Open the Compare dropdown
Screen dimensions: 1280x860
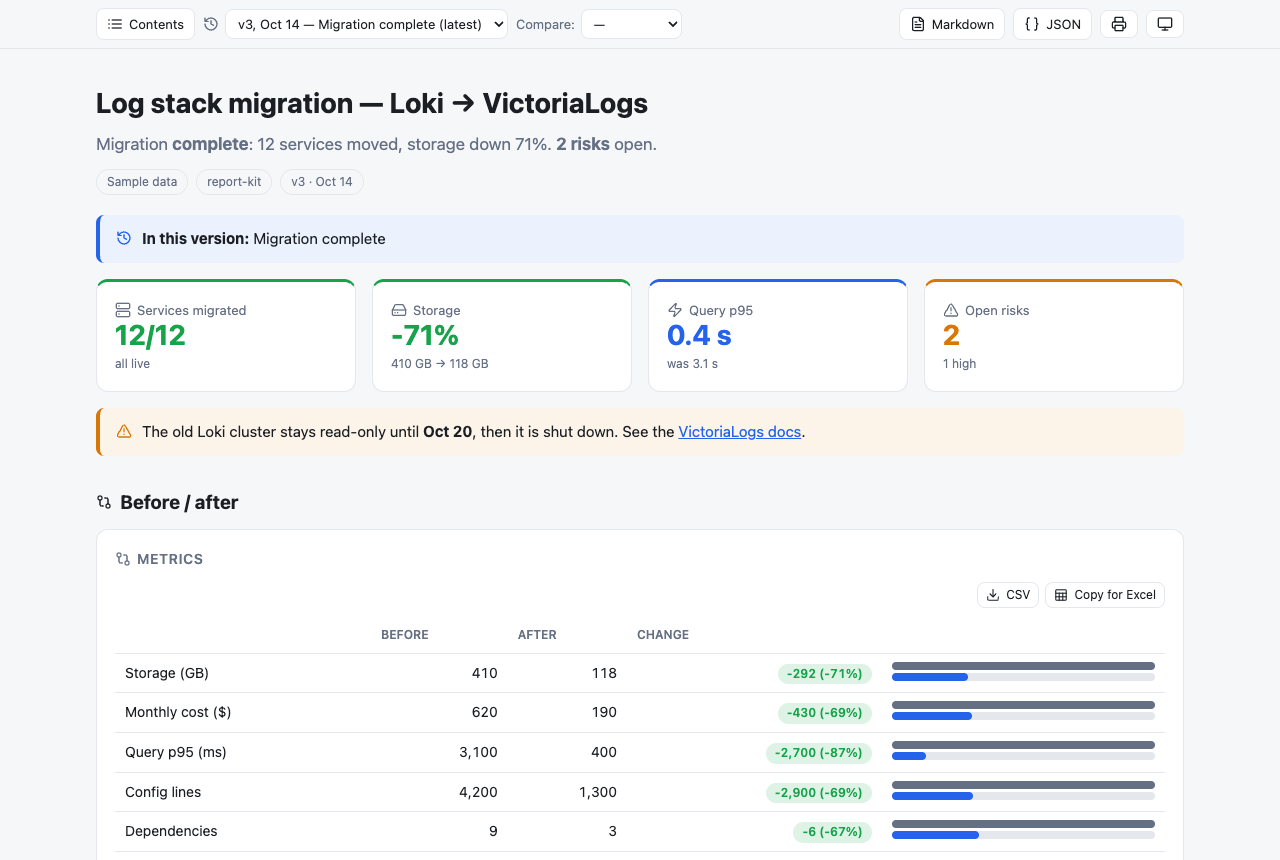(631, 24)
